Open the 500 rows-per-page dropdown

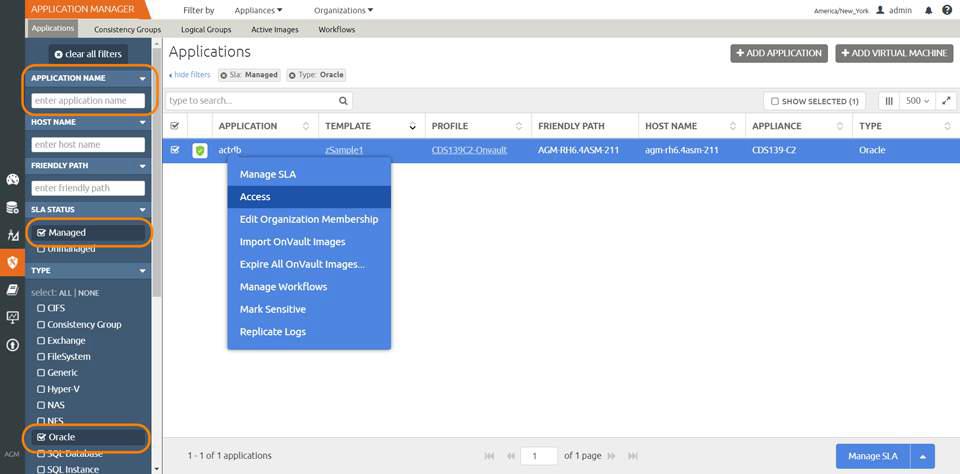918,101
